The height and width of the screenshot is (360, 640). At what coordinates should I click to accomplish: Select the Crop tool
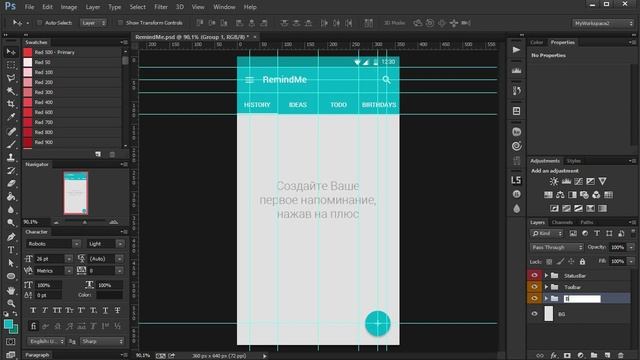click(11, 104)
